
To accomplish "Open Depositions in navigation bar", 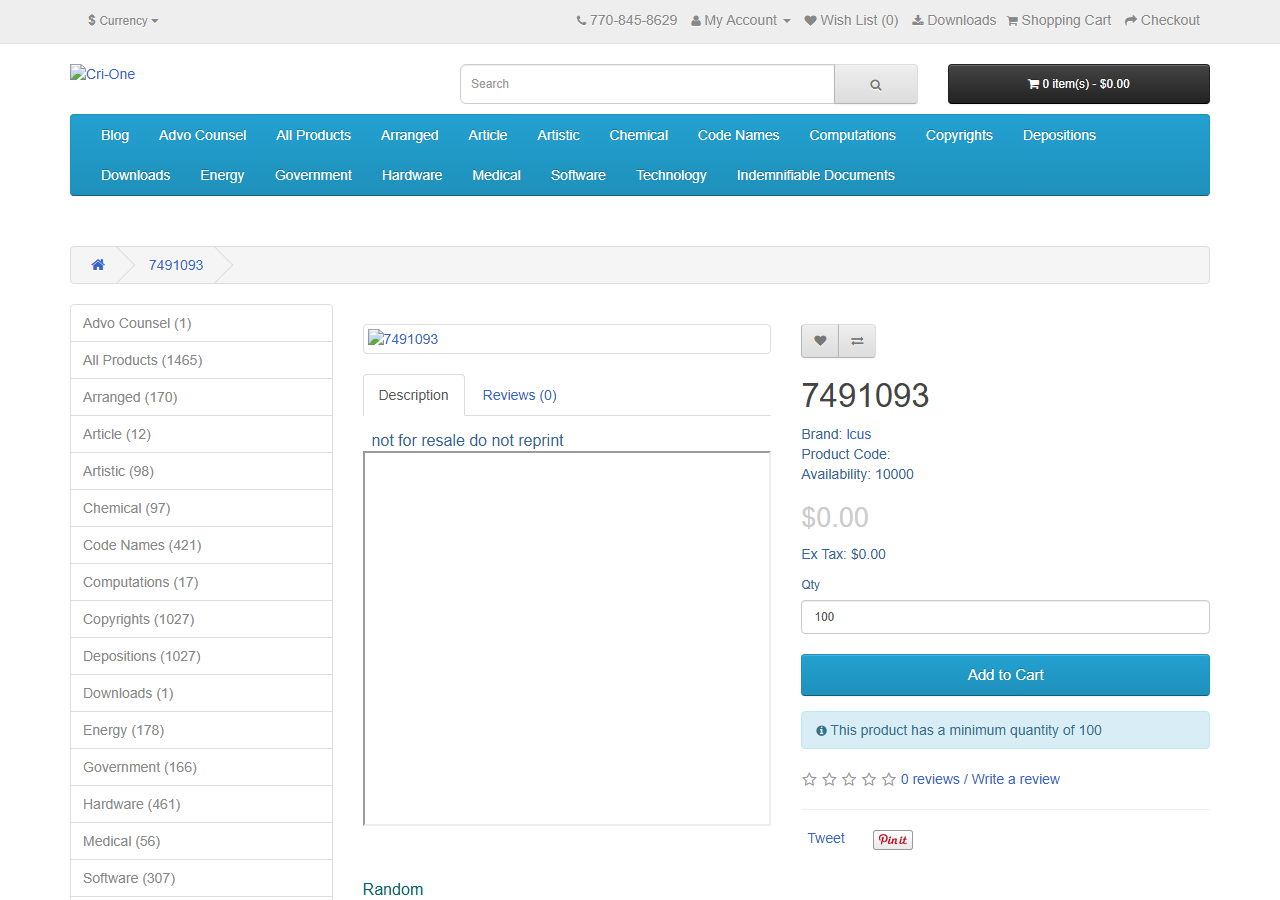I will (1060, 135).
